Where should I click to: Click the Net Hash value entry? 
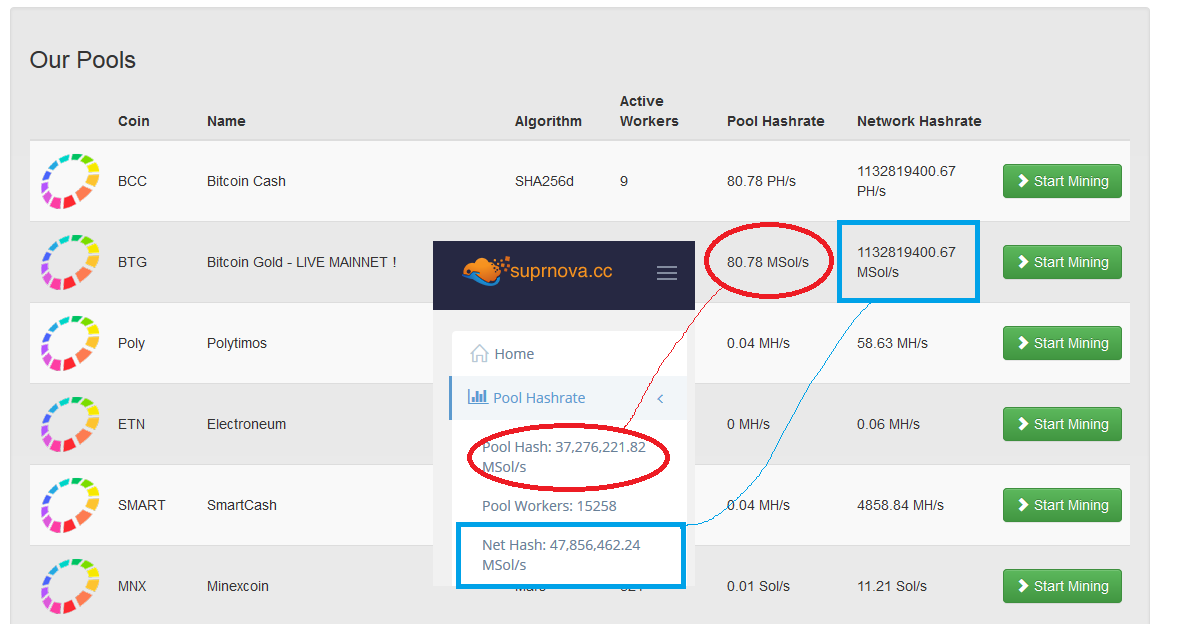click(561, 555)
